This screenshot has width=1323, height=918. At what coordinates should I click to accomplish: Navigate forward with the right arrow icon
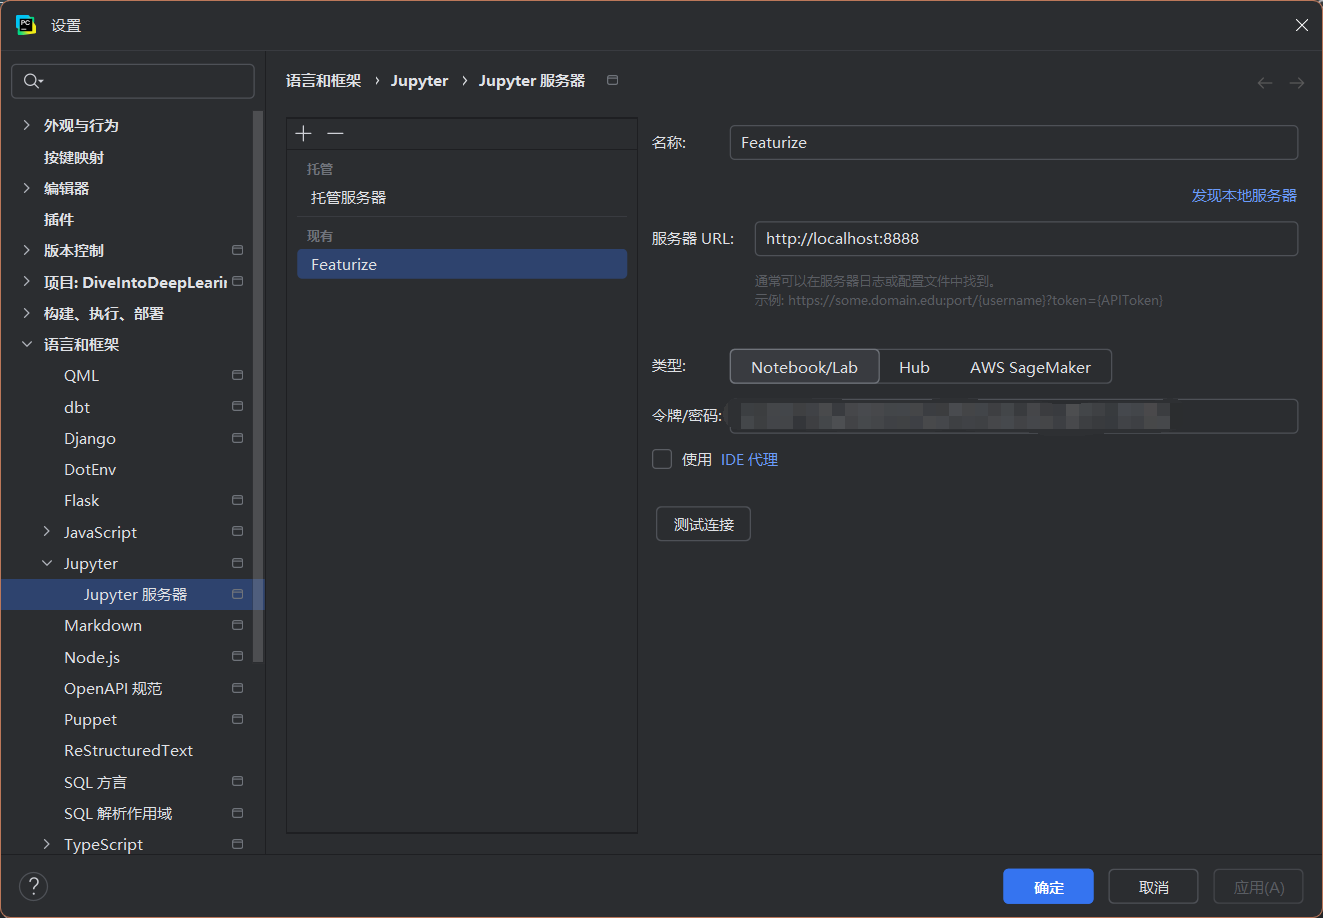coord(1297,82)
